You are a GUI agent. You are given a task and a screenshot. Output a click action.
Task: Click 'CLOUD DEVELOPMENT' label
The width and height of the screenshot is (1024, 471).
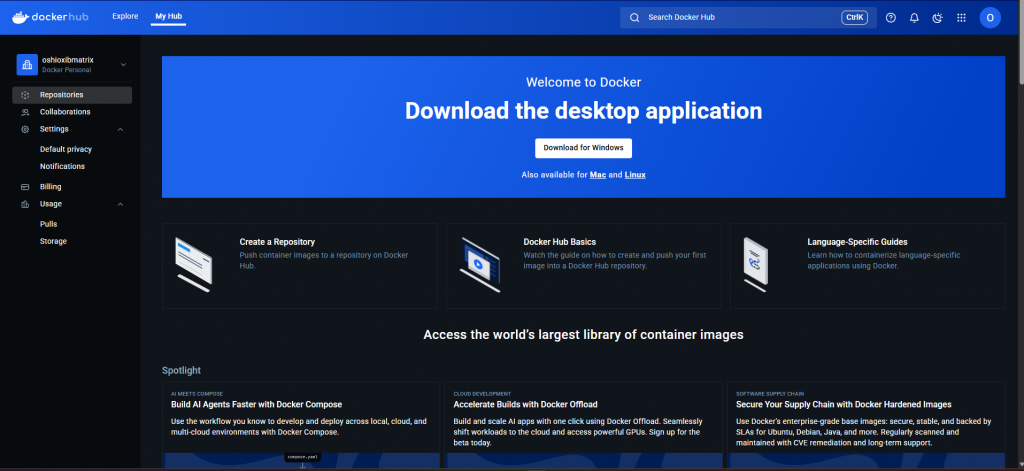click(482, 394)
